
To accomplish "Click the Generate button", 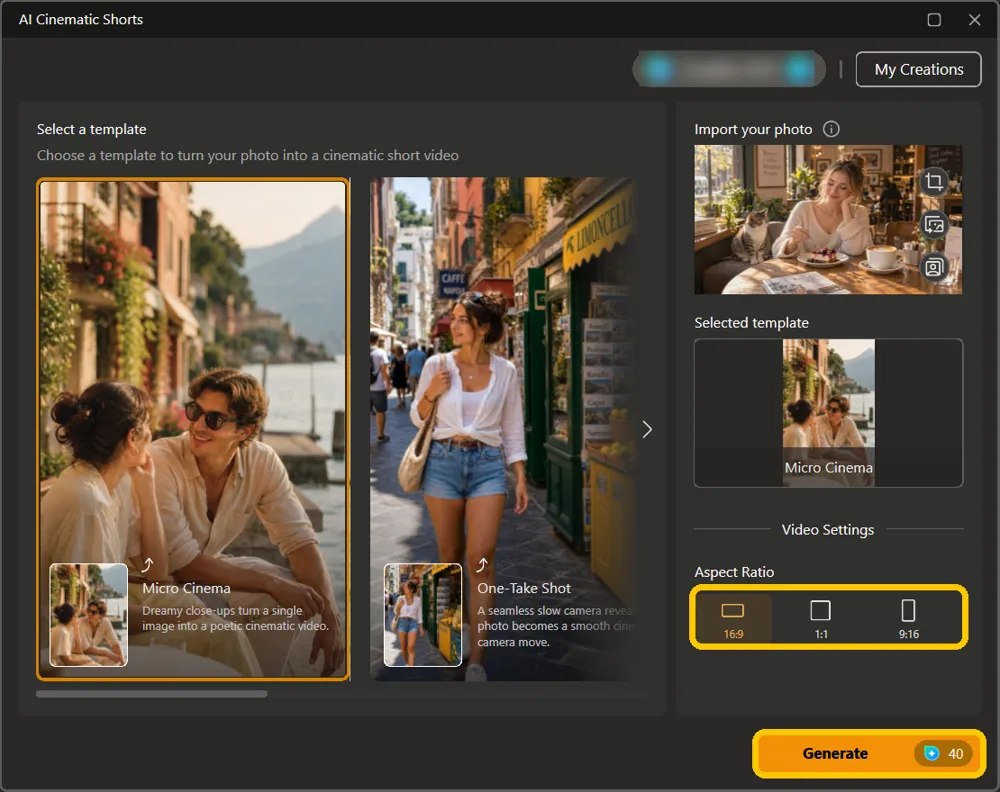I will tap(869, 753).
